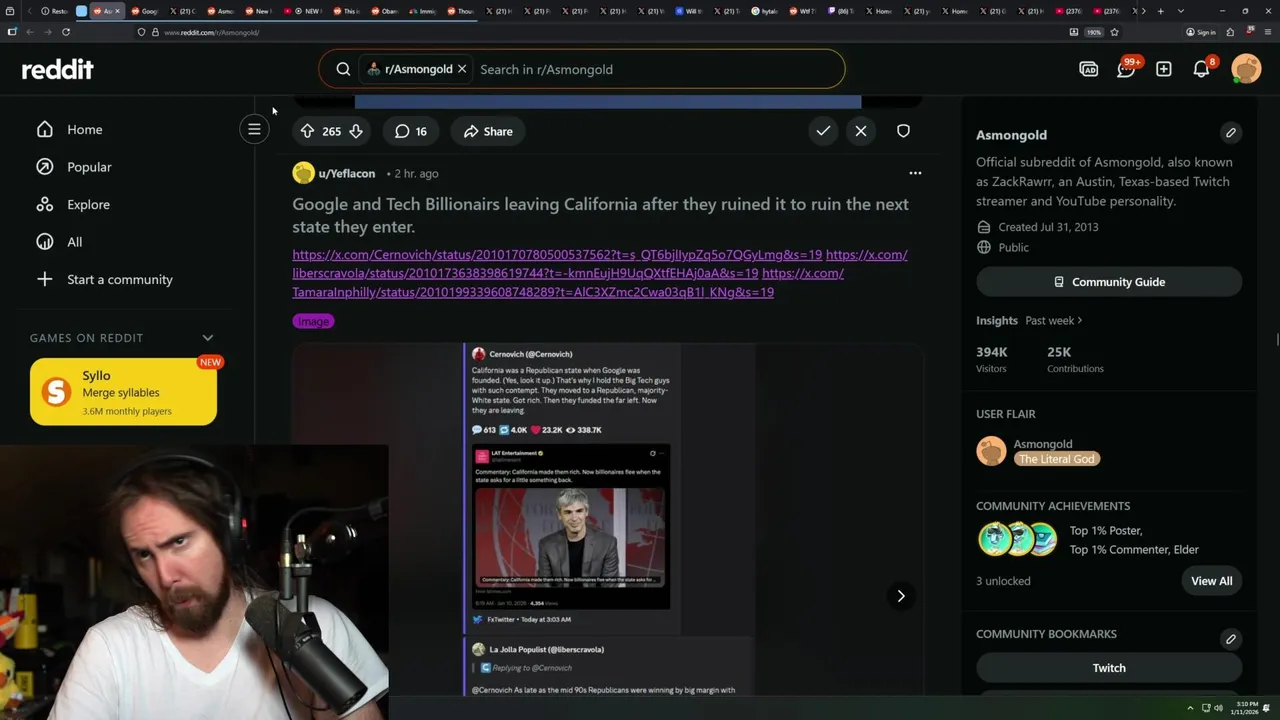Open post options three-dot menu
1280x720 pixels.
(x=915, y=173)
